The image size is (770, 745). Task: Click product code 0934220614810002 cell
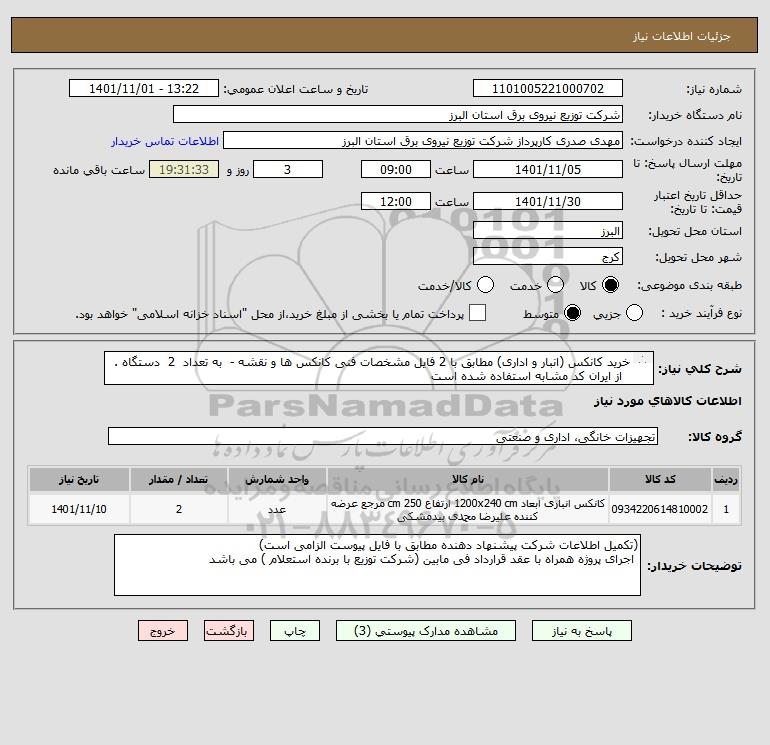coord(660,509)
